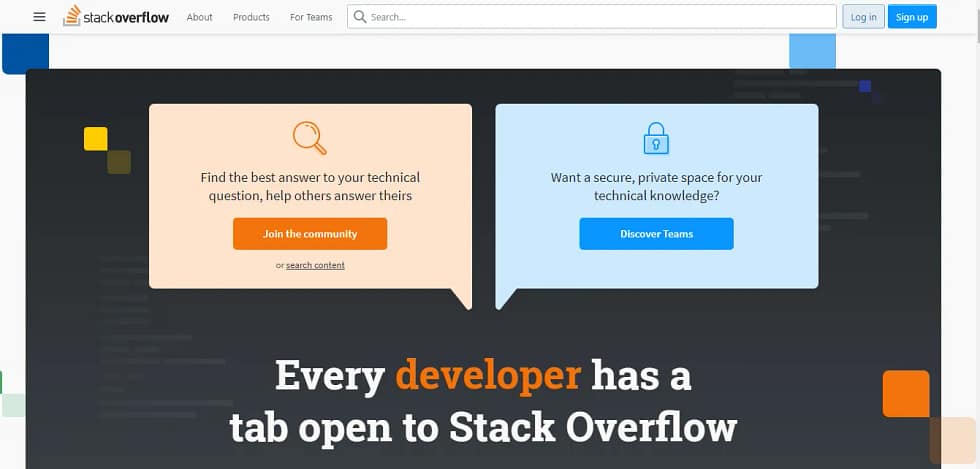Click the Stack Overflow logo
Screen dimensions: 980x469
pos(118,17)
